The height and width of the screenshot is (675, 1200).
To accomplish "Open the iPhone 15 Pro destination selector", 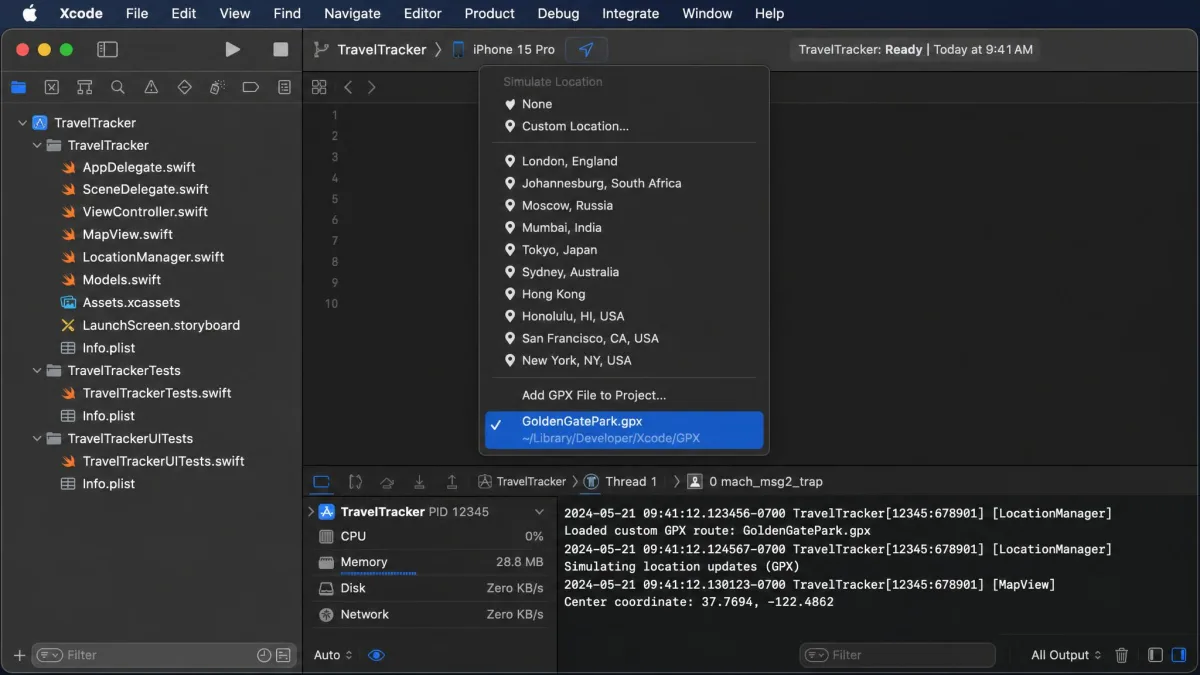I will 504,49.
